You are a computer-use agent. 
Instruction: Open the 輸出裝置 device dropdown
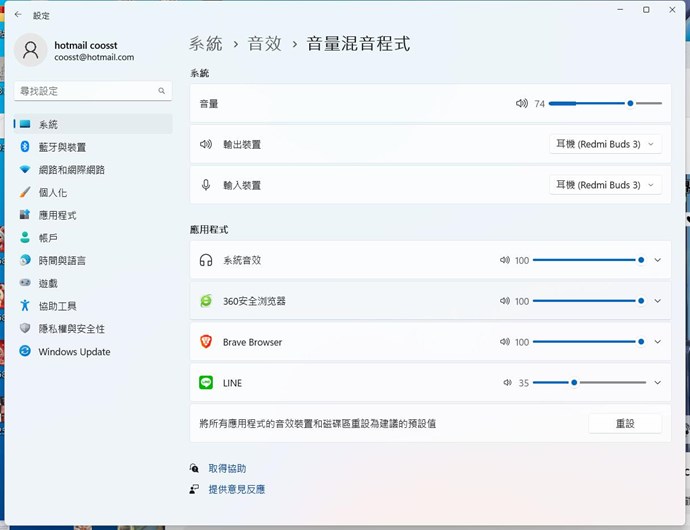[x=605, y=144]
